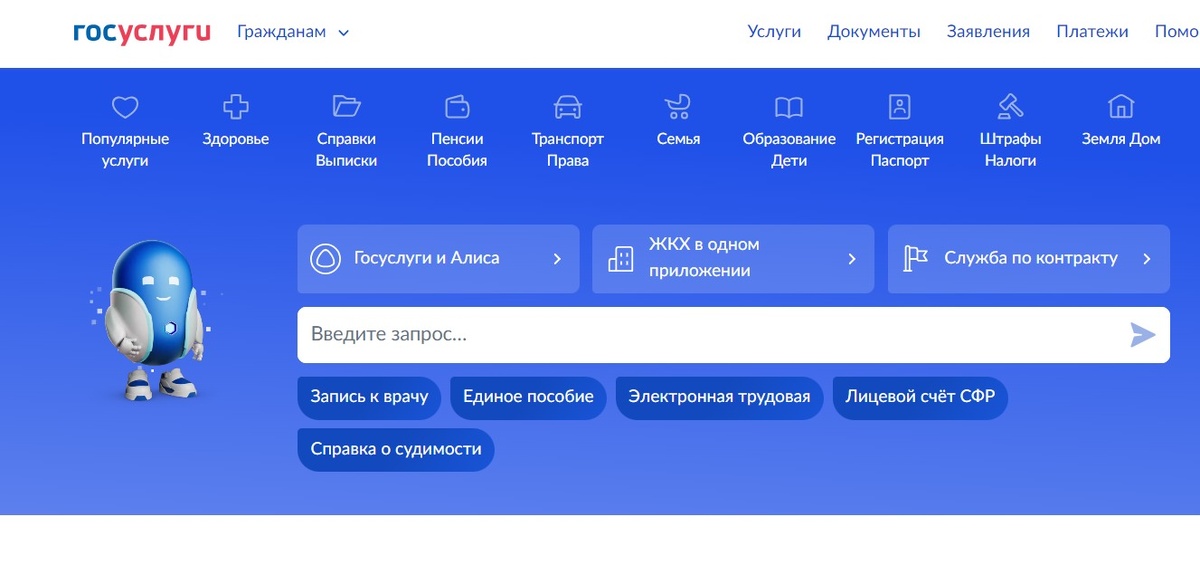Click the Земля Дом label

click(1121, 140)
